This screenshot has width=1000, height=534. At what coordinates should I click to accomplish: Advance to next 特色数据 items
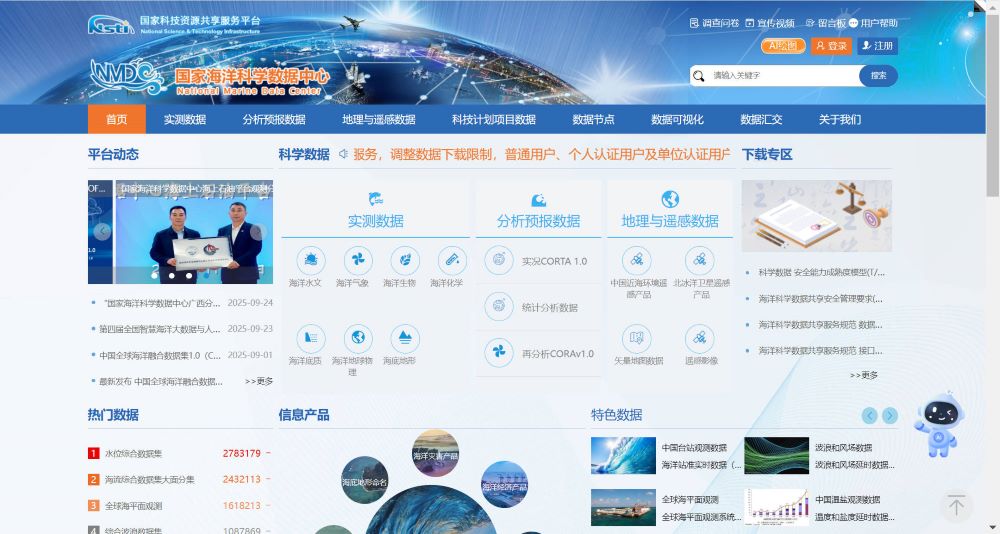click(890, 416)
